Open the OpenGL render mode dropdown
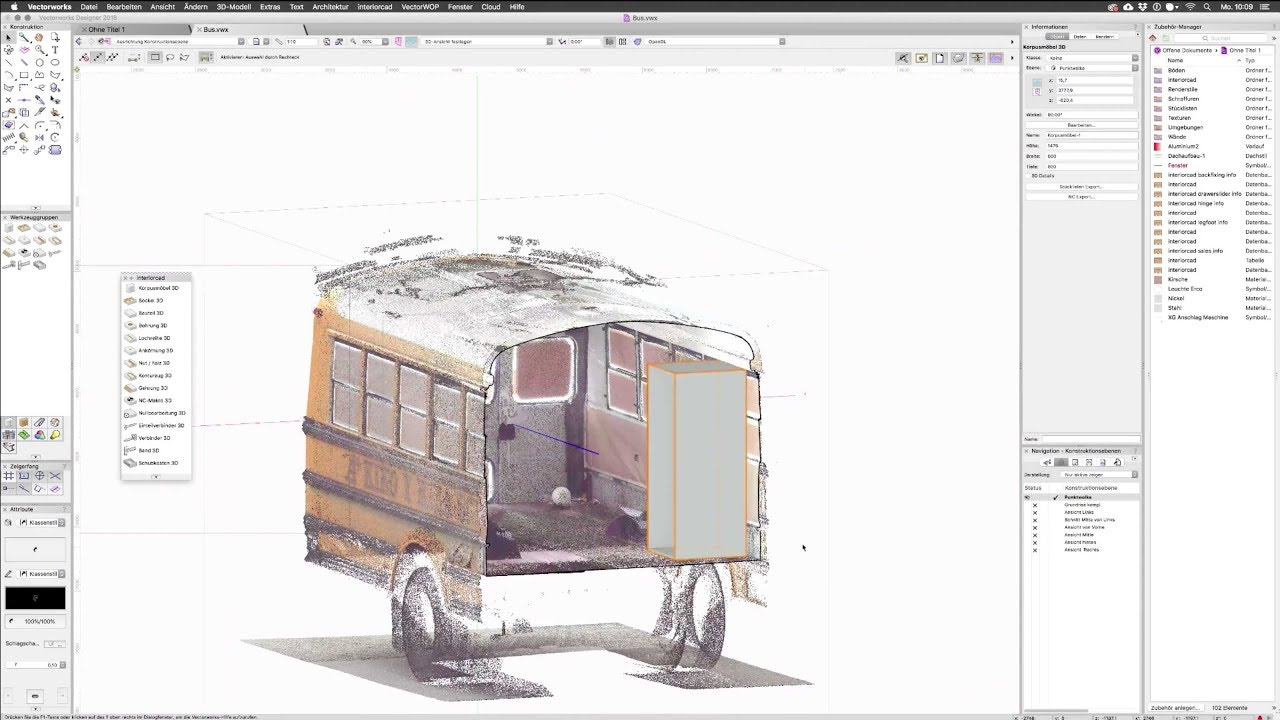This screenshot has width=1280, height=720. (x=715, y=41)
